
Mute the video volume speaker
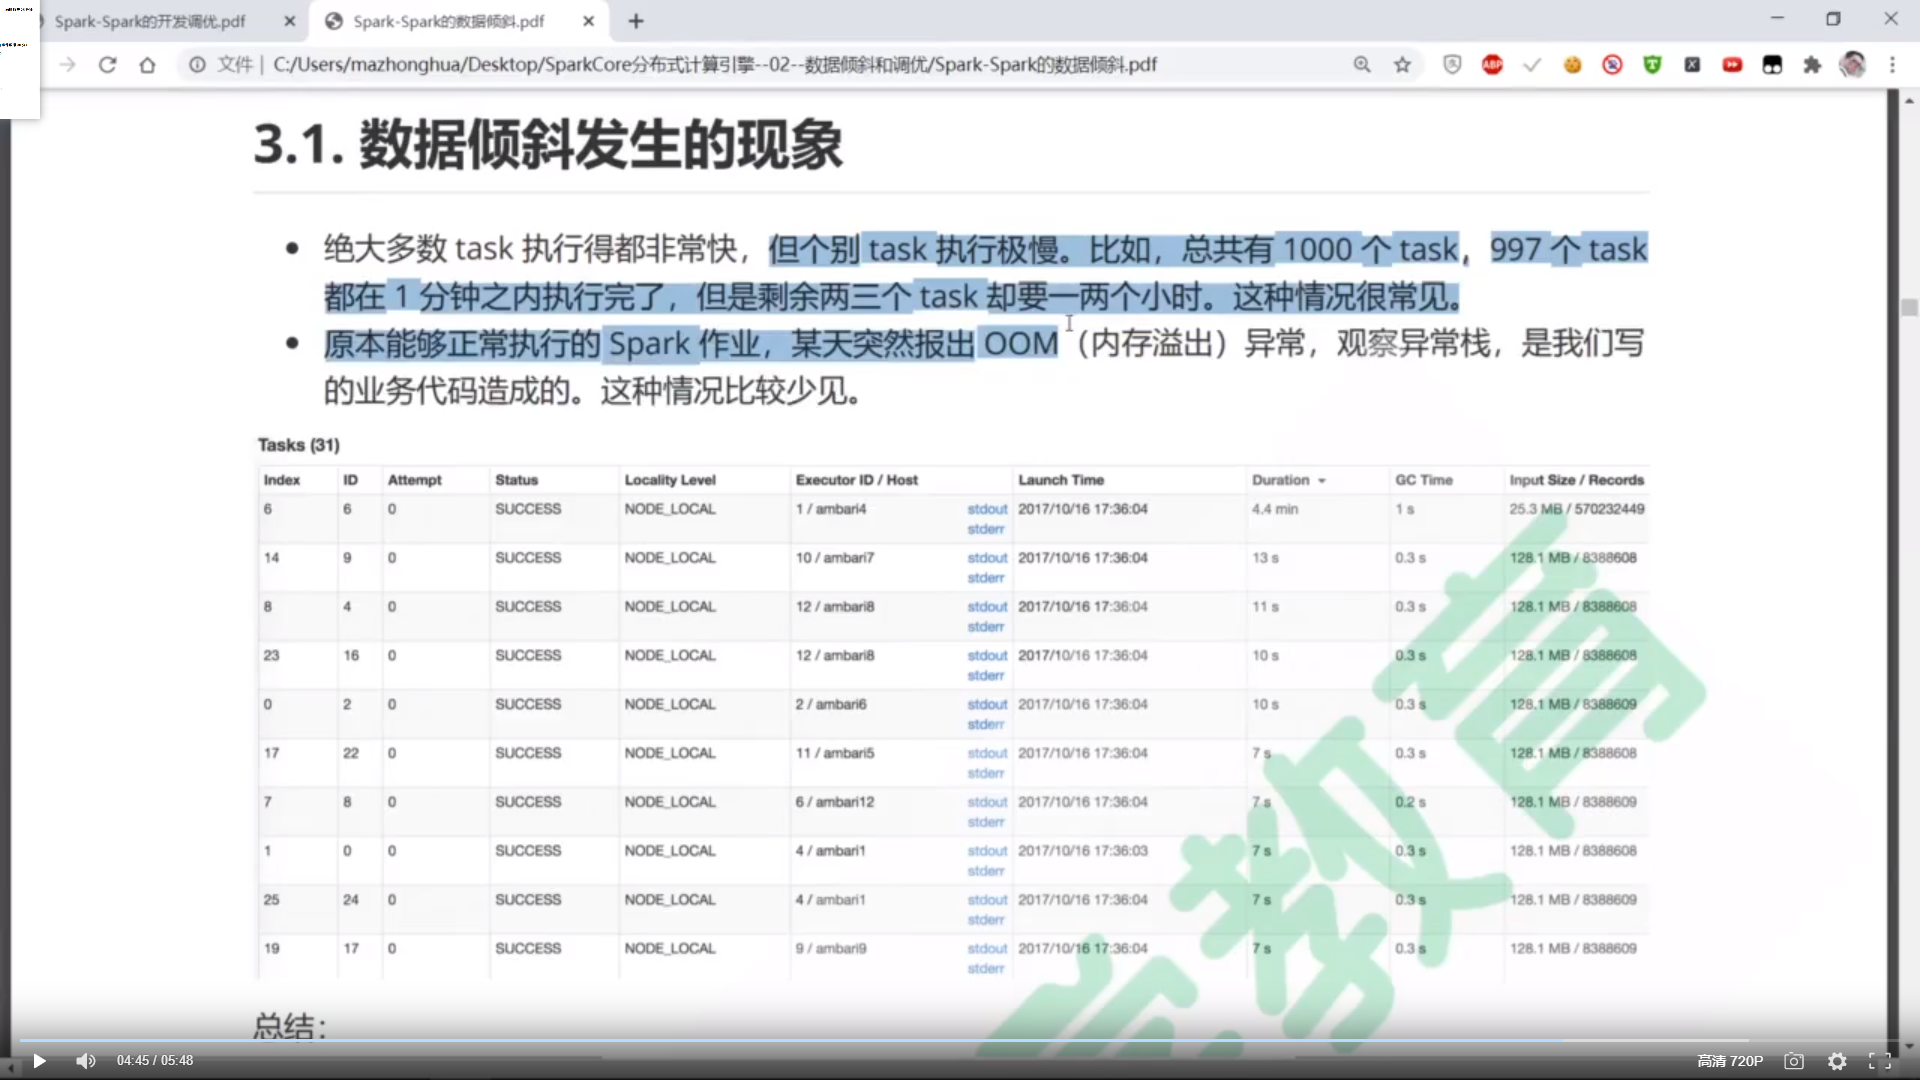tap(86, 1061)
